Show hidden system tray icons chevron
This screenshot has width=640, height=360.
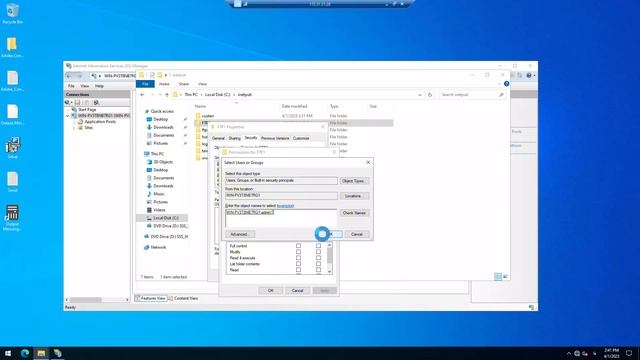coord(569,353)
